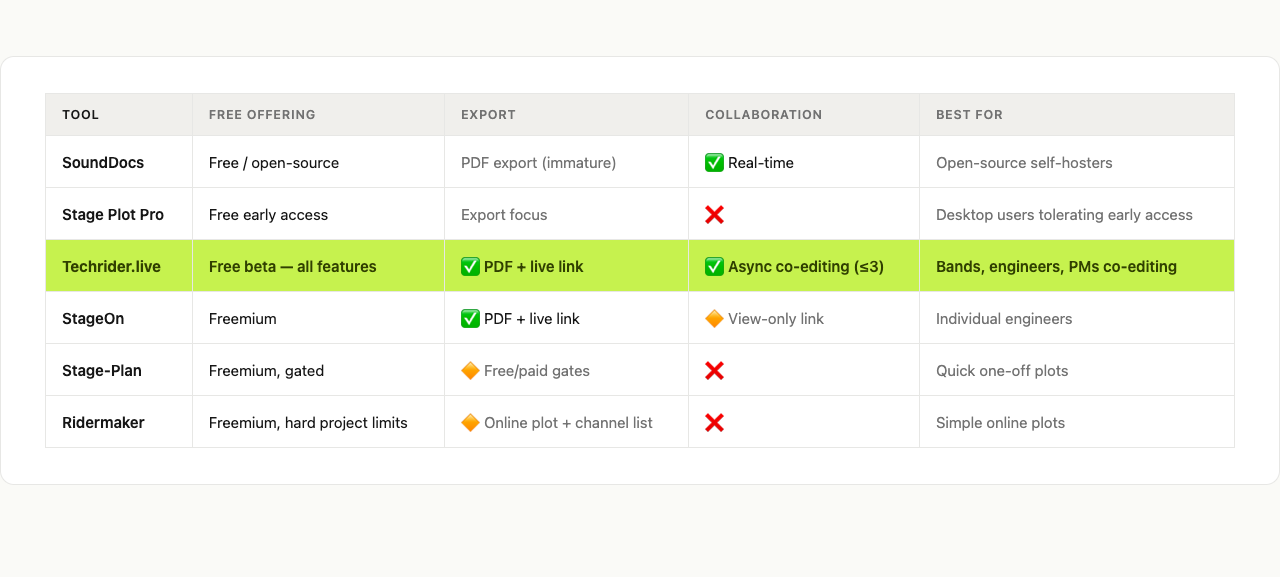Click the 'View-only link' text
Image resolution: width=1280 pixels, height=577 pixels.
coord(776,319)
